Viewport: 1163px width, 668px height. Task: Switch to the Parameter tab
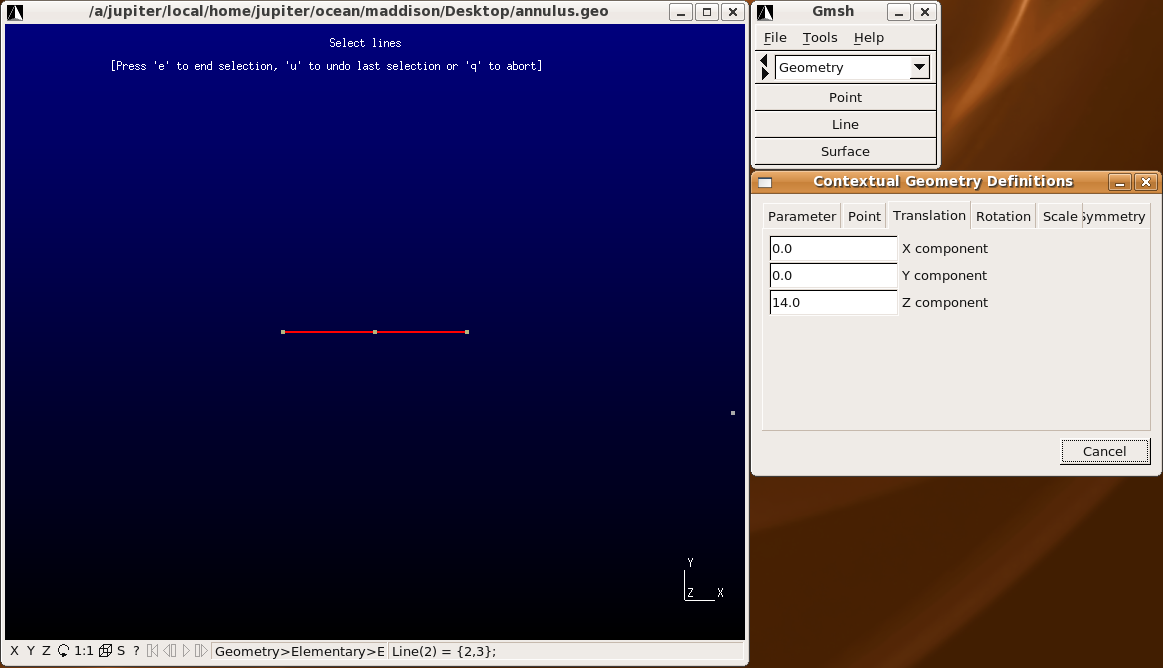[802, 216]
